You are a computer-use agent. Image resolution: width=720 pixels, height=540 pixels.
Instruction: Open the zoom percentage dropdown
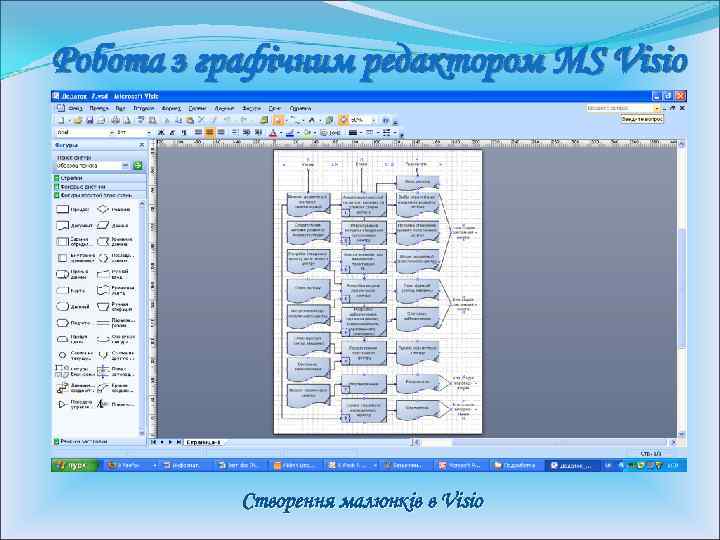(373, 120)
